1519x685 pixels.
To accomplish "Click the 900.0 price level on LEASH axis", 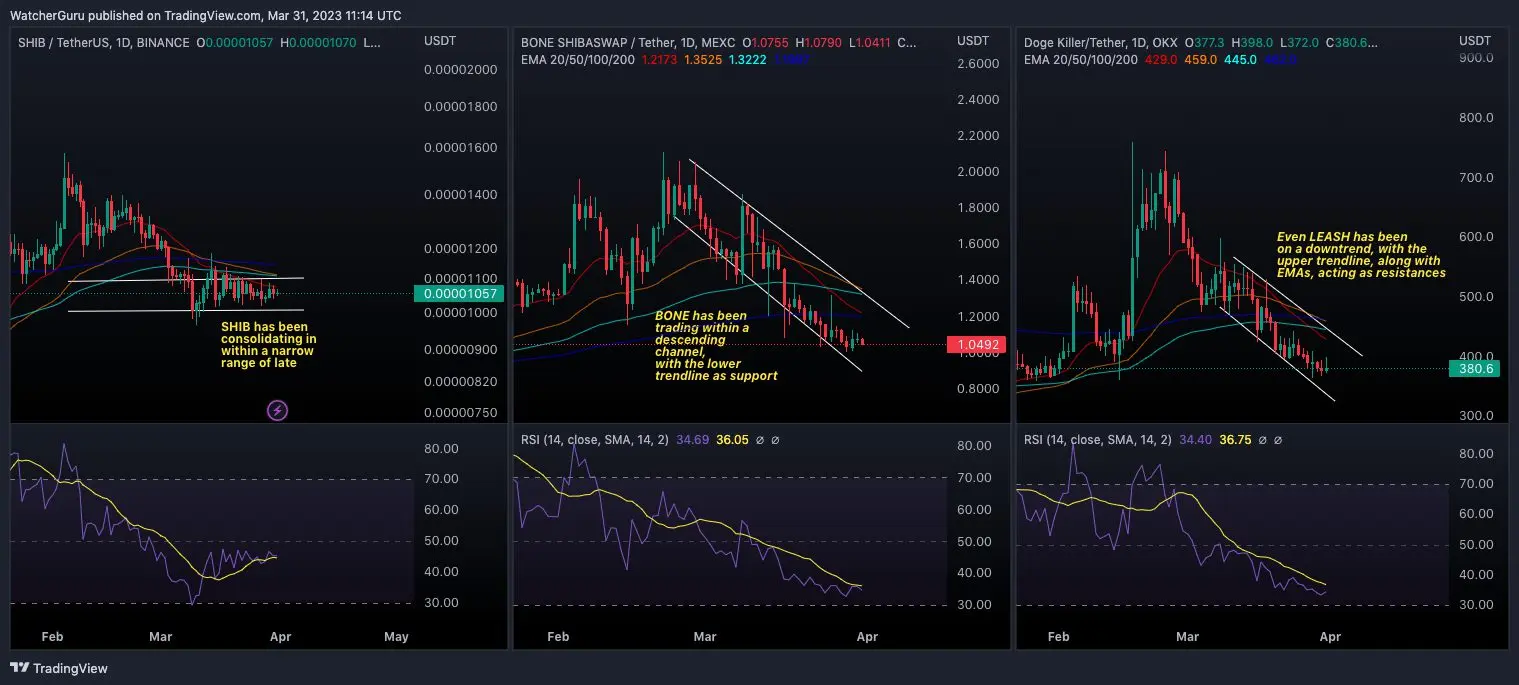I will pos(1476,58).
